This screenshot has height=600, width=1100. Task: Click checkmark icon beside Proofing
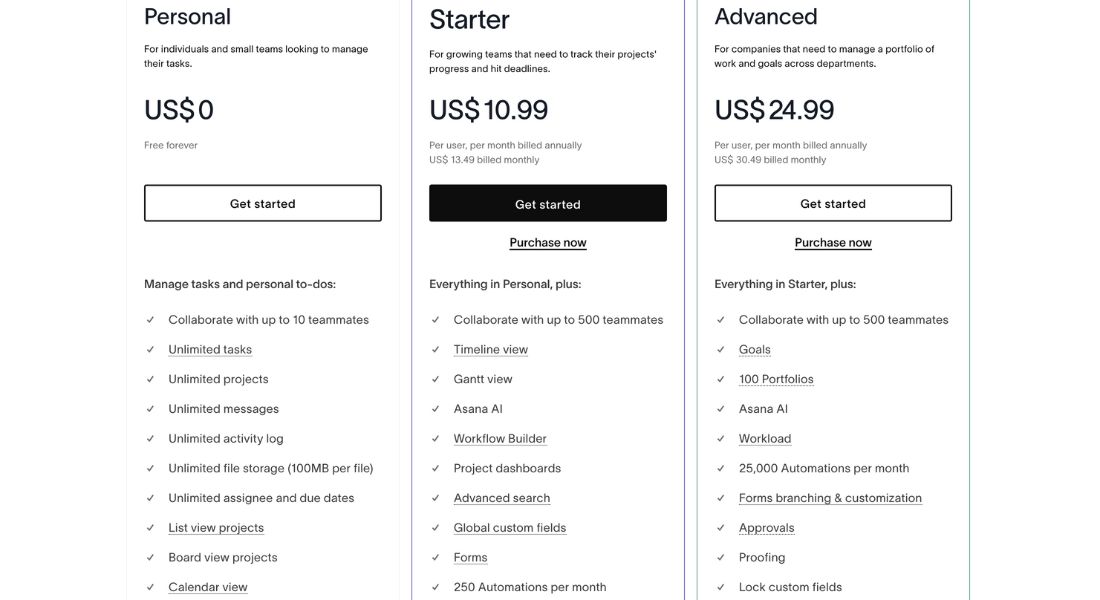point(720,557)
